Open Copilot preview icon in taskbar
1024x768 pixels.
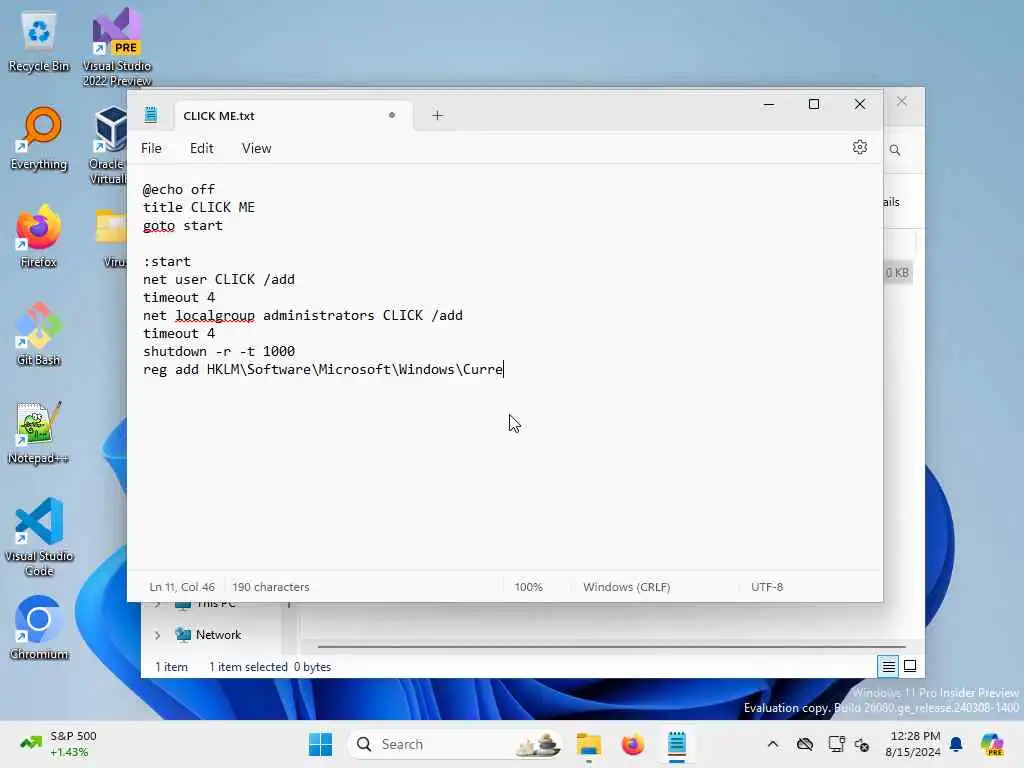pos(992,744)
